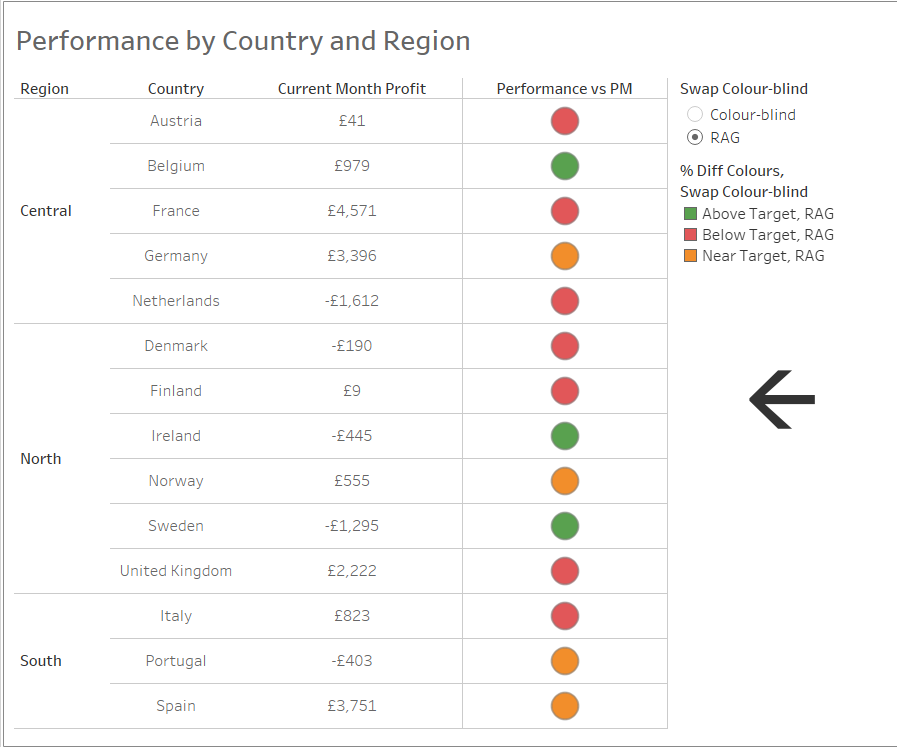
Task: Select the Colour-blind radio option
Action: pyautogui.click(x=696, y=115)
